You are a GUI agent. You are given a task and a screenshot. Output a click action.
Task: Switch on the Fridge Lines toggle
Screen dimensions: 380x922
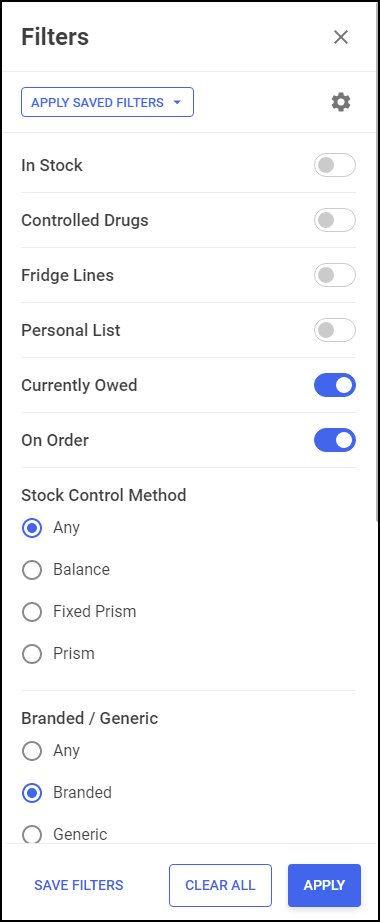(335, 275)
